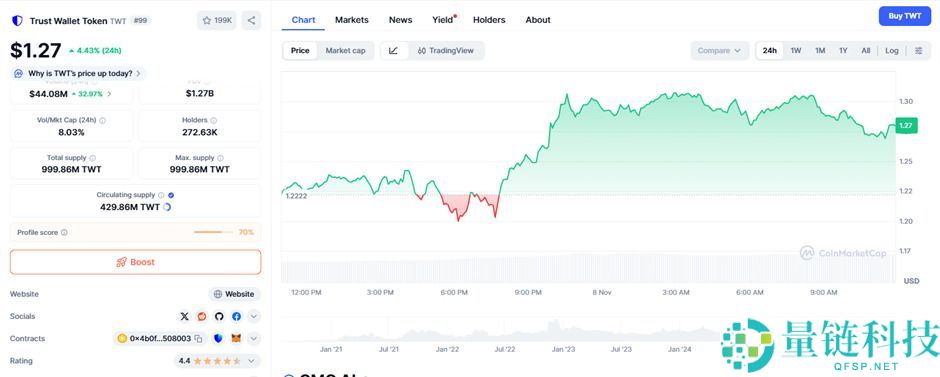Open the Compare dropdown
940x377 pixels.
719,51
